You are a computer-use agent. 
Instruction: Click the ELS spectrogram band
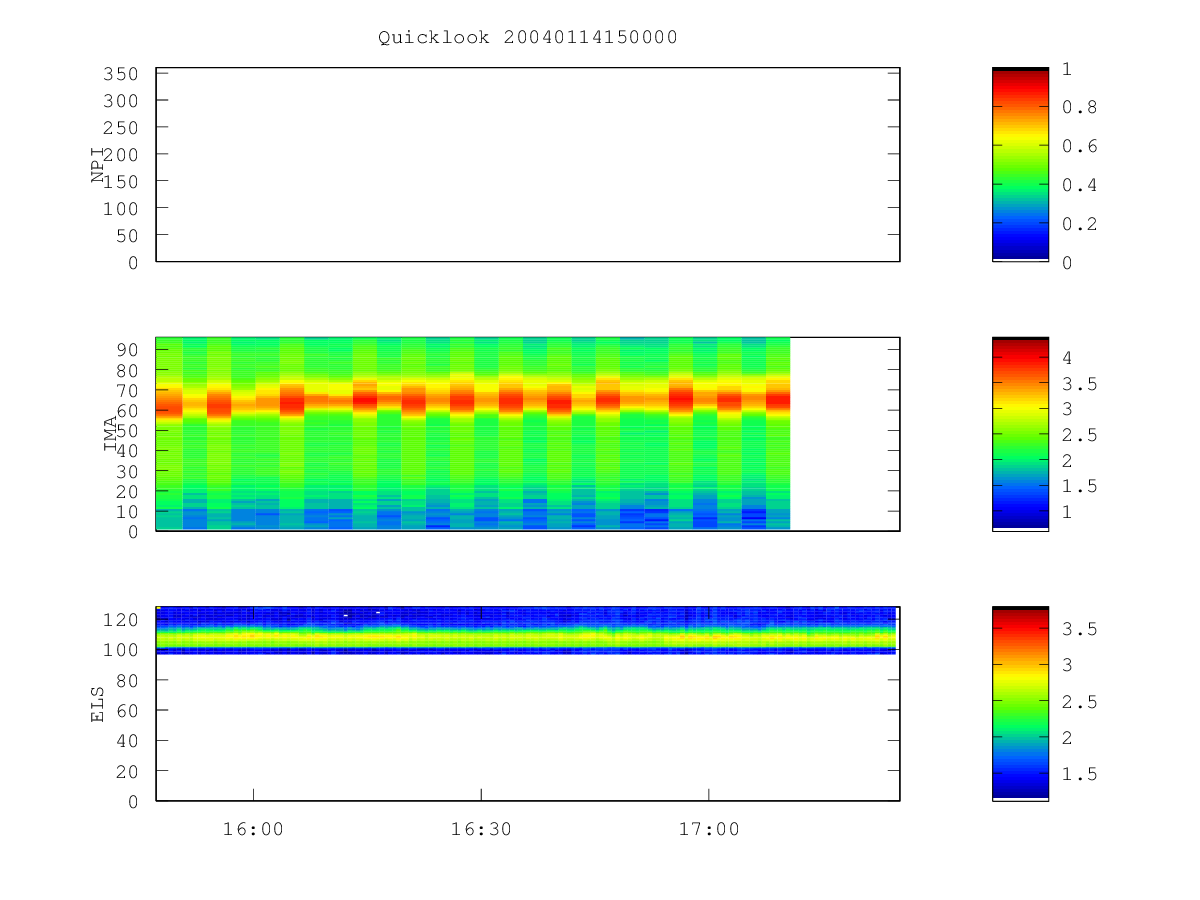528,630
